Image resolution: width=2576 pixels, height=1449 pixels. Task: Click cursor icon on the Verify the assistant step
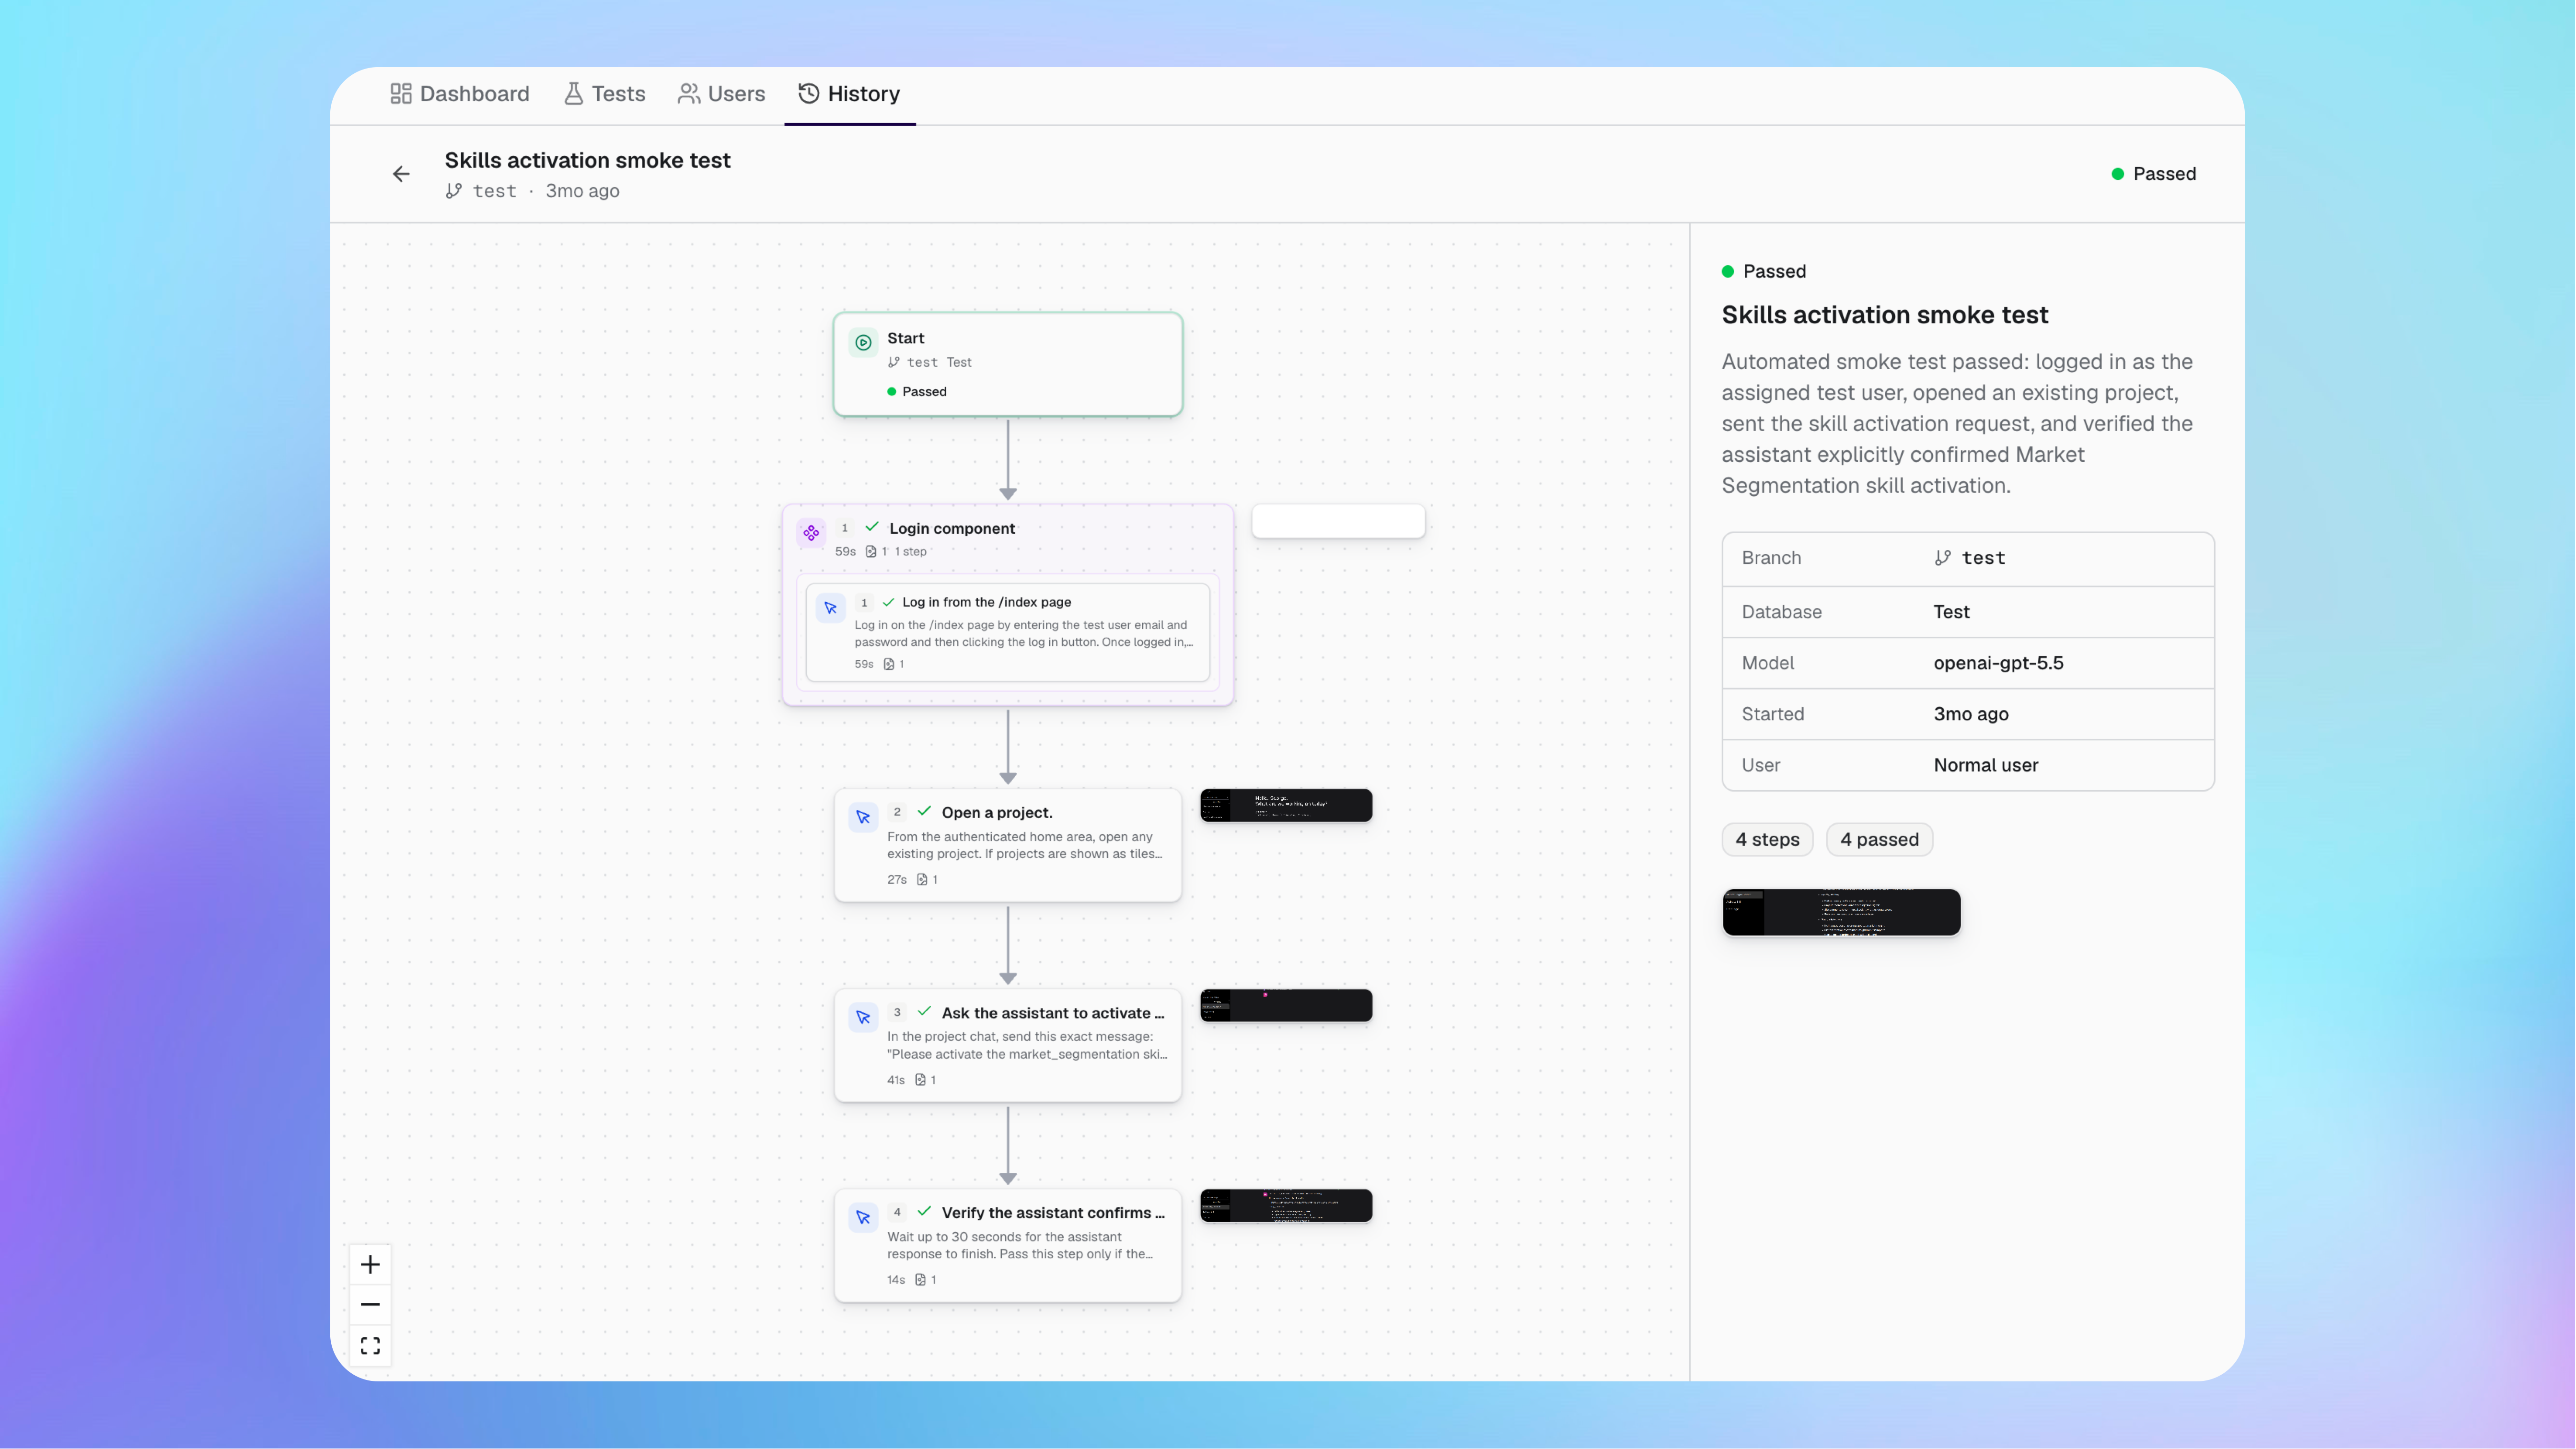863,1218
